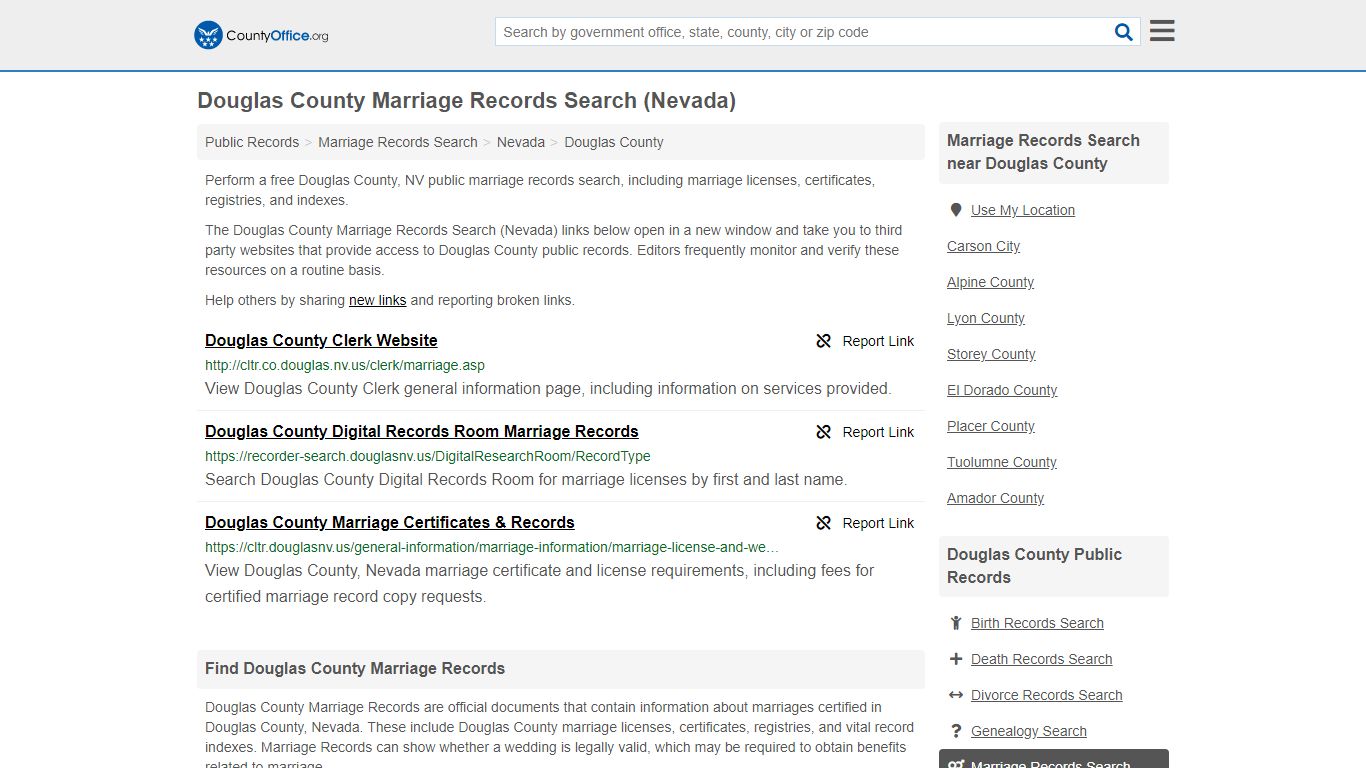Open Amador County link

point(996,498)
